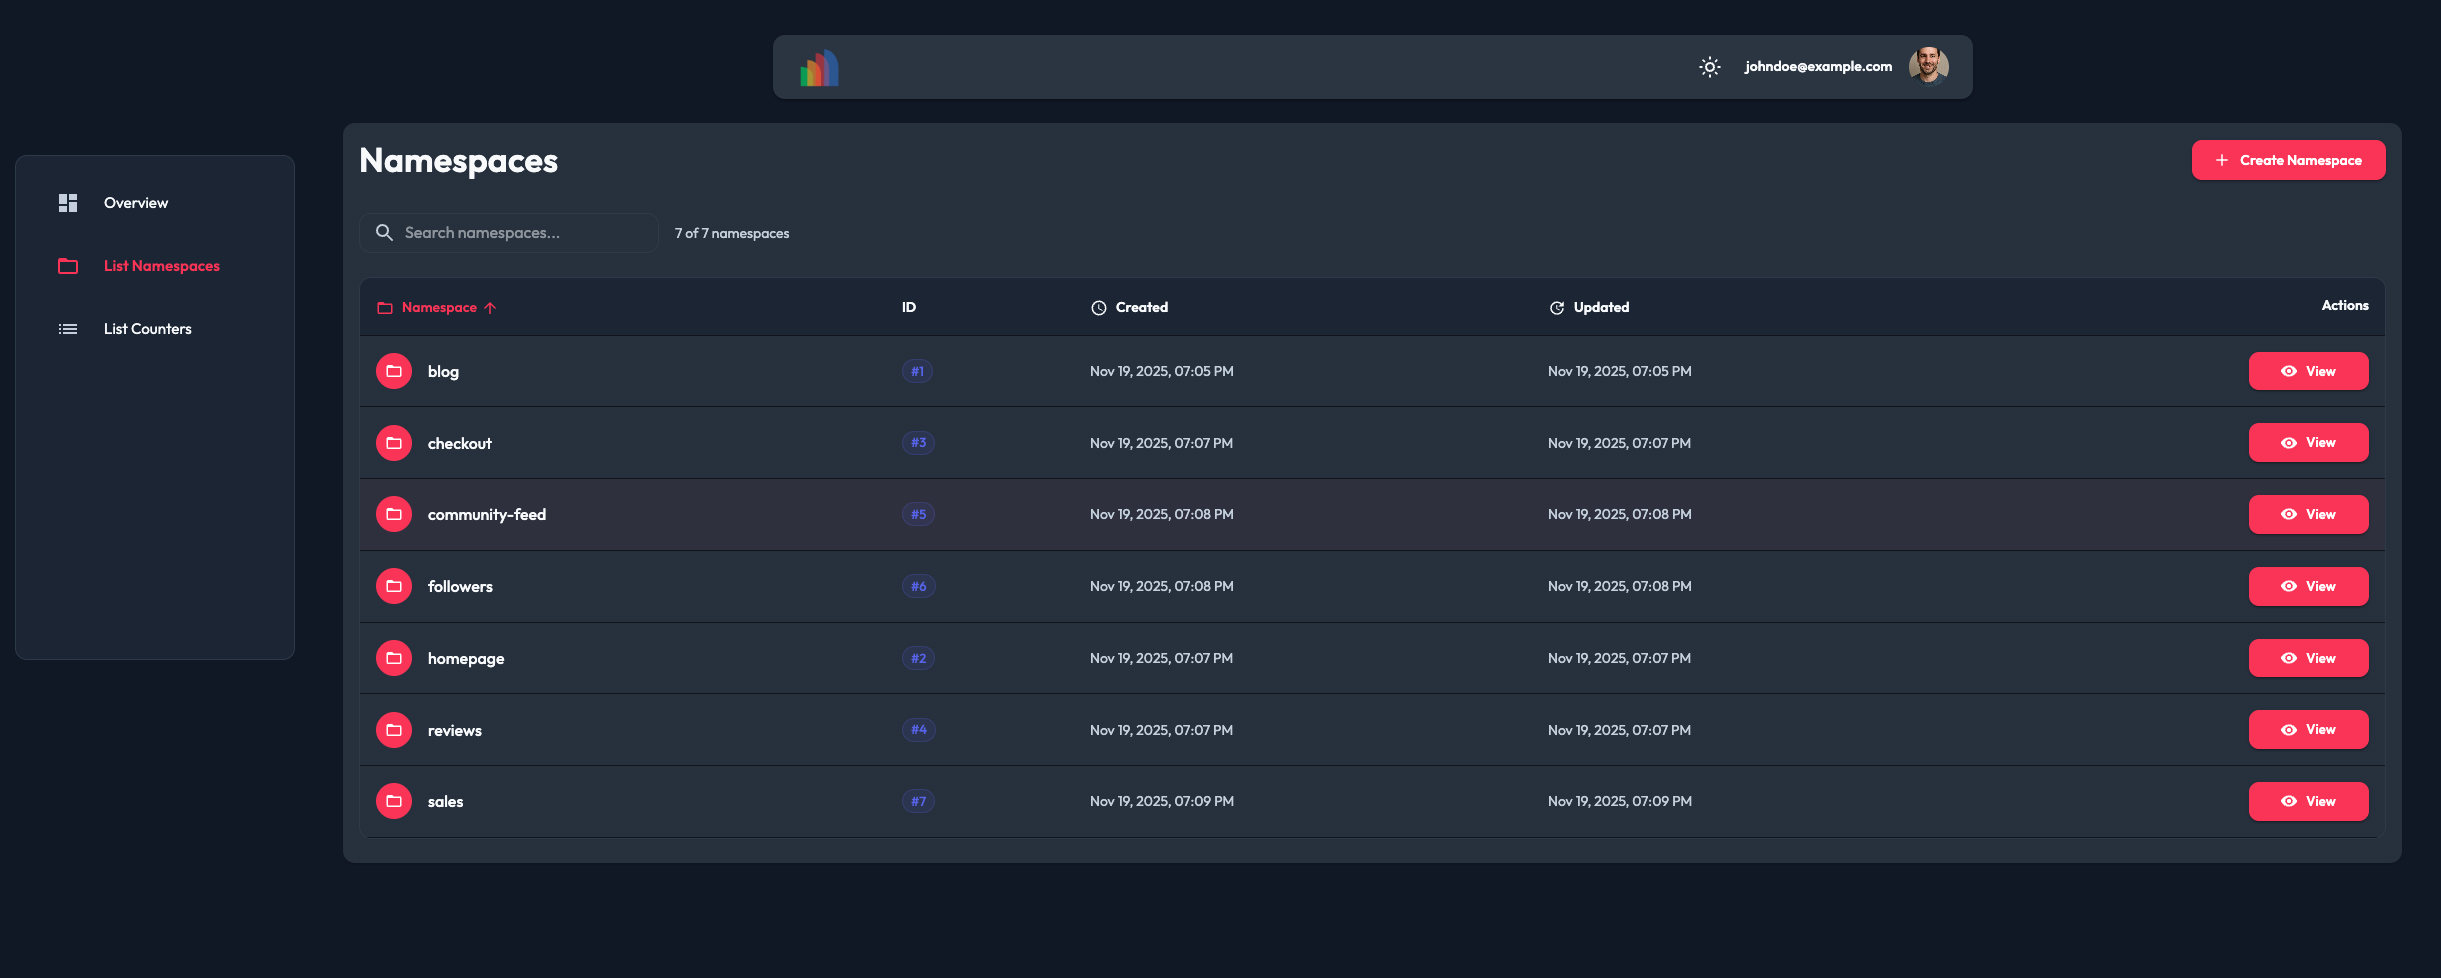
Task: Click inside the Search namespaces field
Action: (x=508, y=232)
